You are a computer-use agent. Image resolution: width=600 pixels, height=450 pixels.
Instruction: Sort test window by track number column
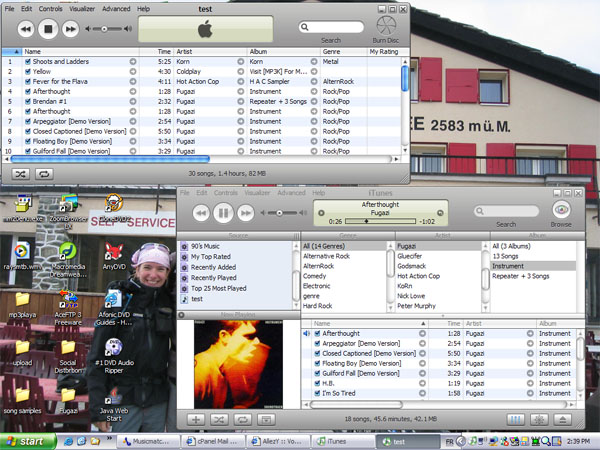click(12, 52)
